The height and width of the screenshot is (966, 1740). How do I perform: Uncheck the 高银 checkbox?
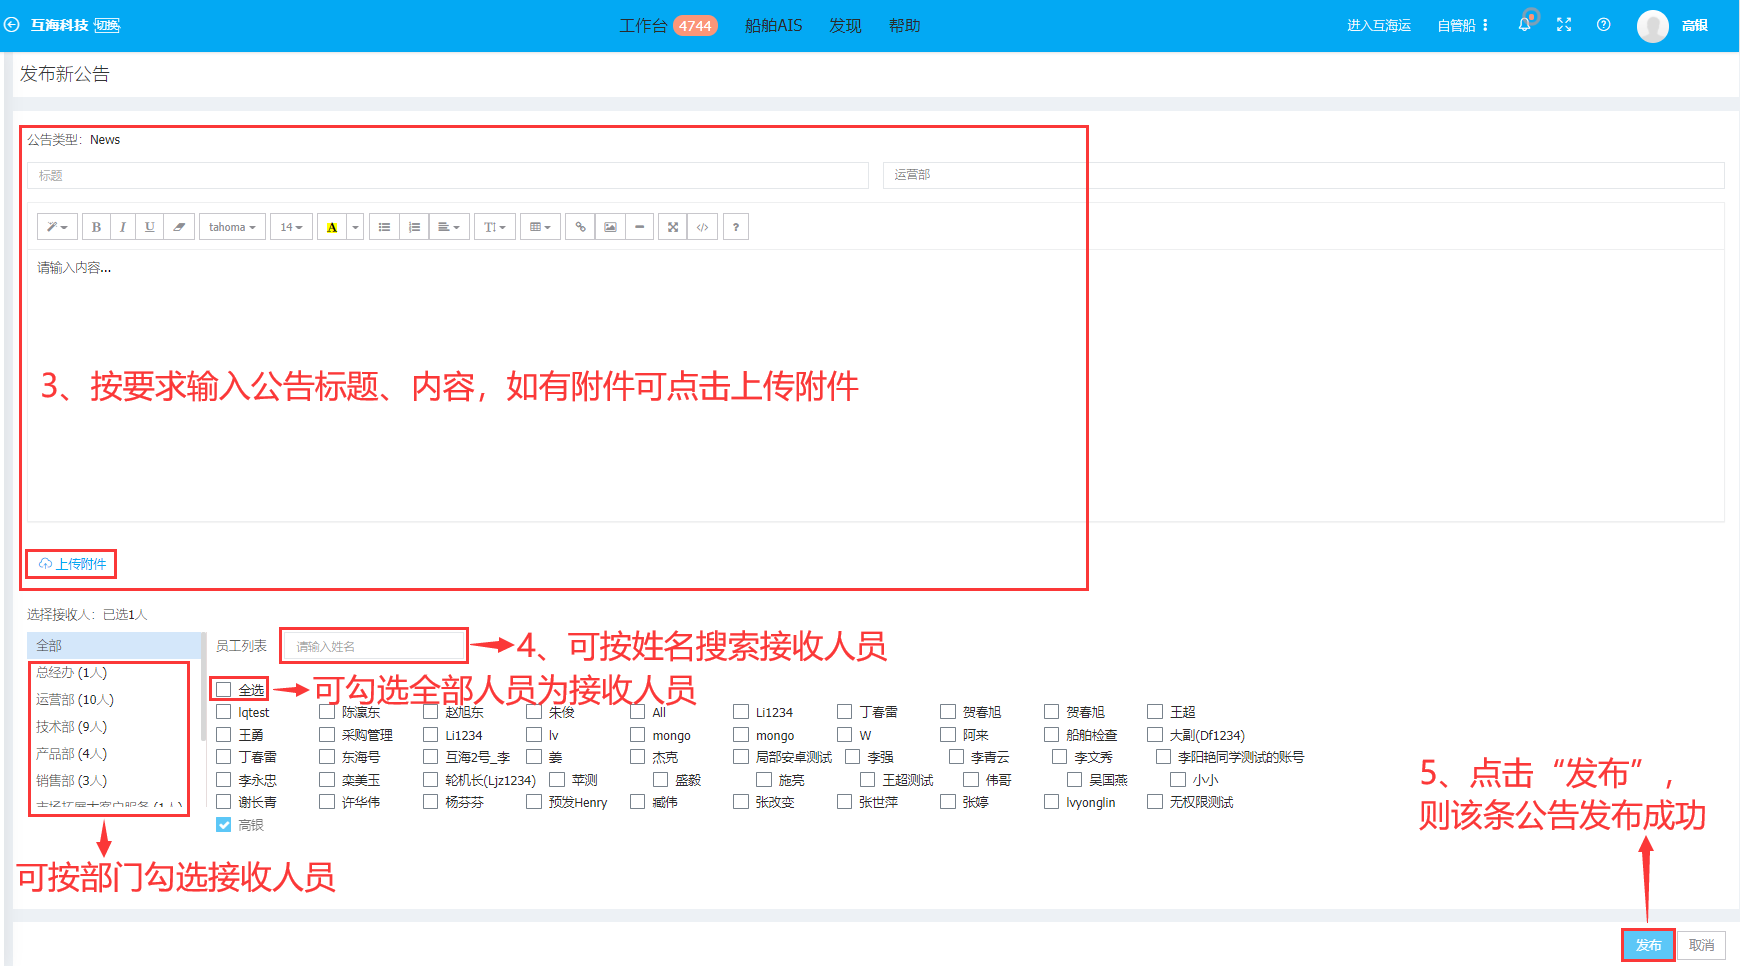[224, 824]
